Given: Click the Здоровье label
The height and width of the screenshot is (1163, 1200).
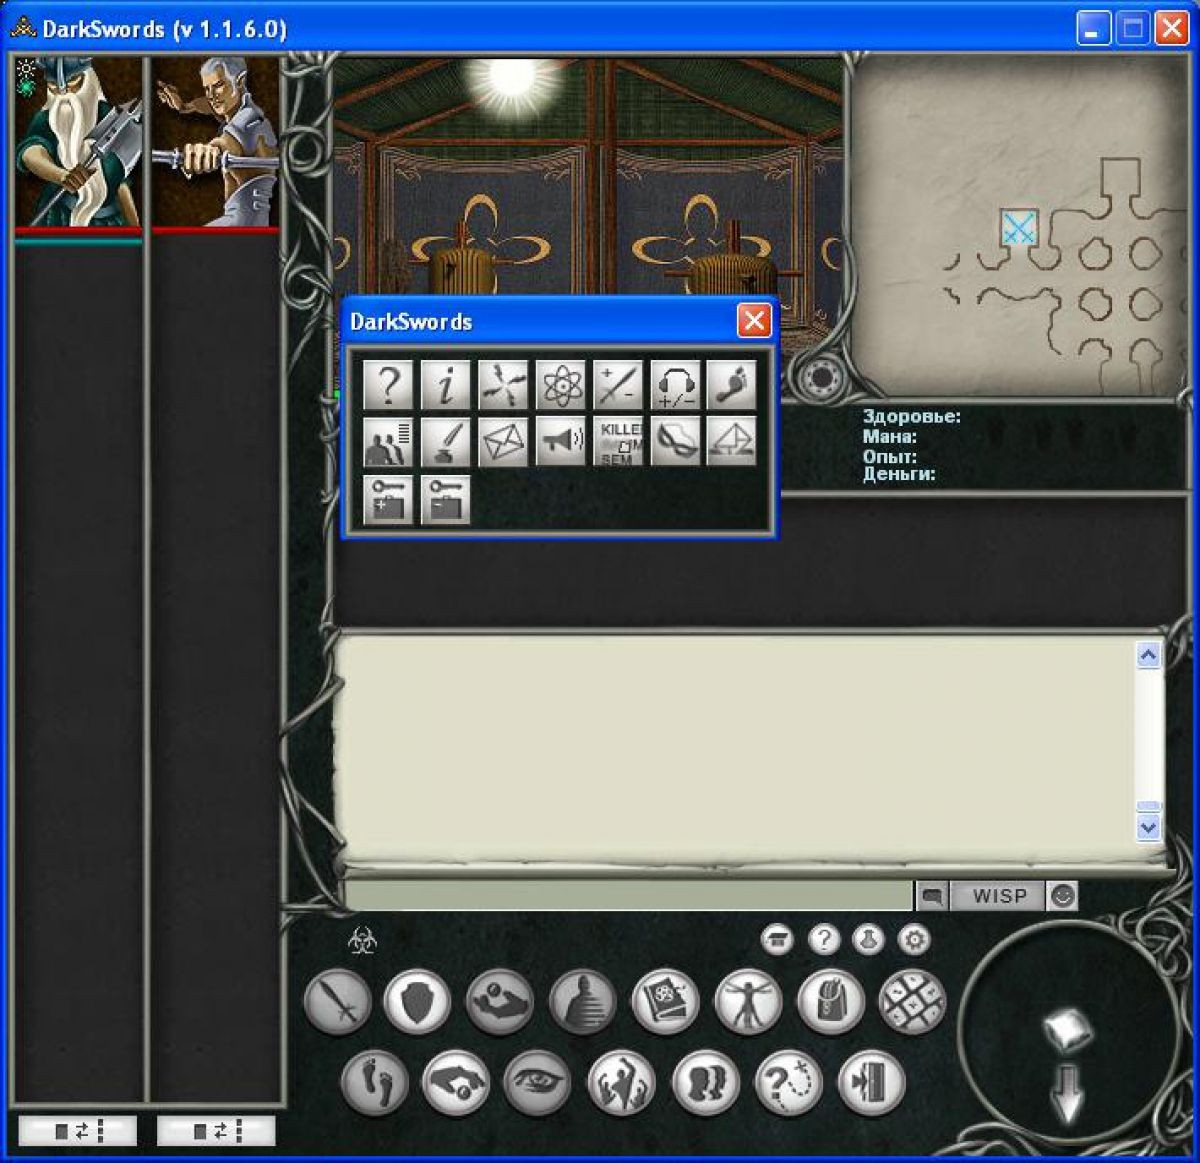Looking at the screenshot, I should (x=911, y=416).
